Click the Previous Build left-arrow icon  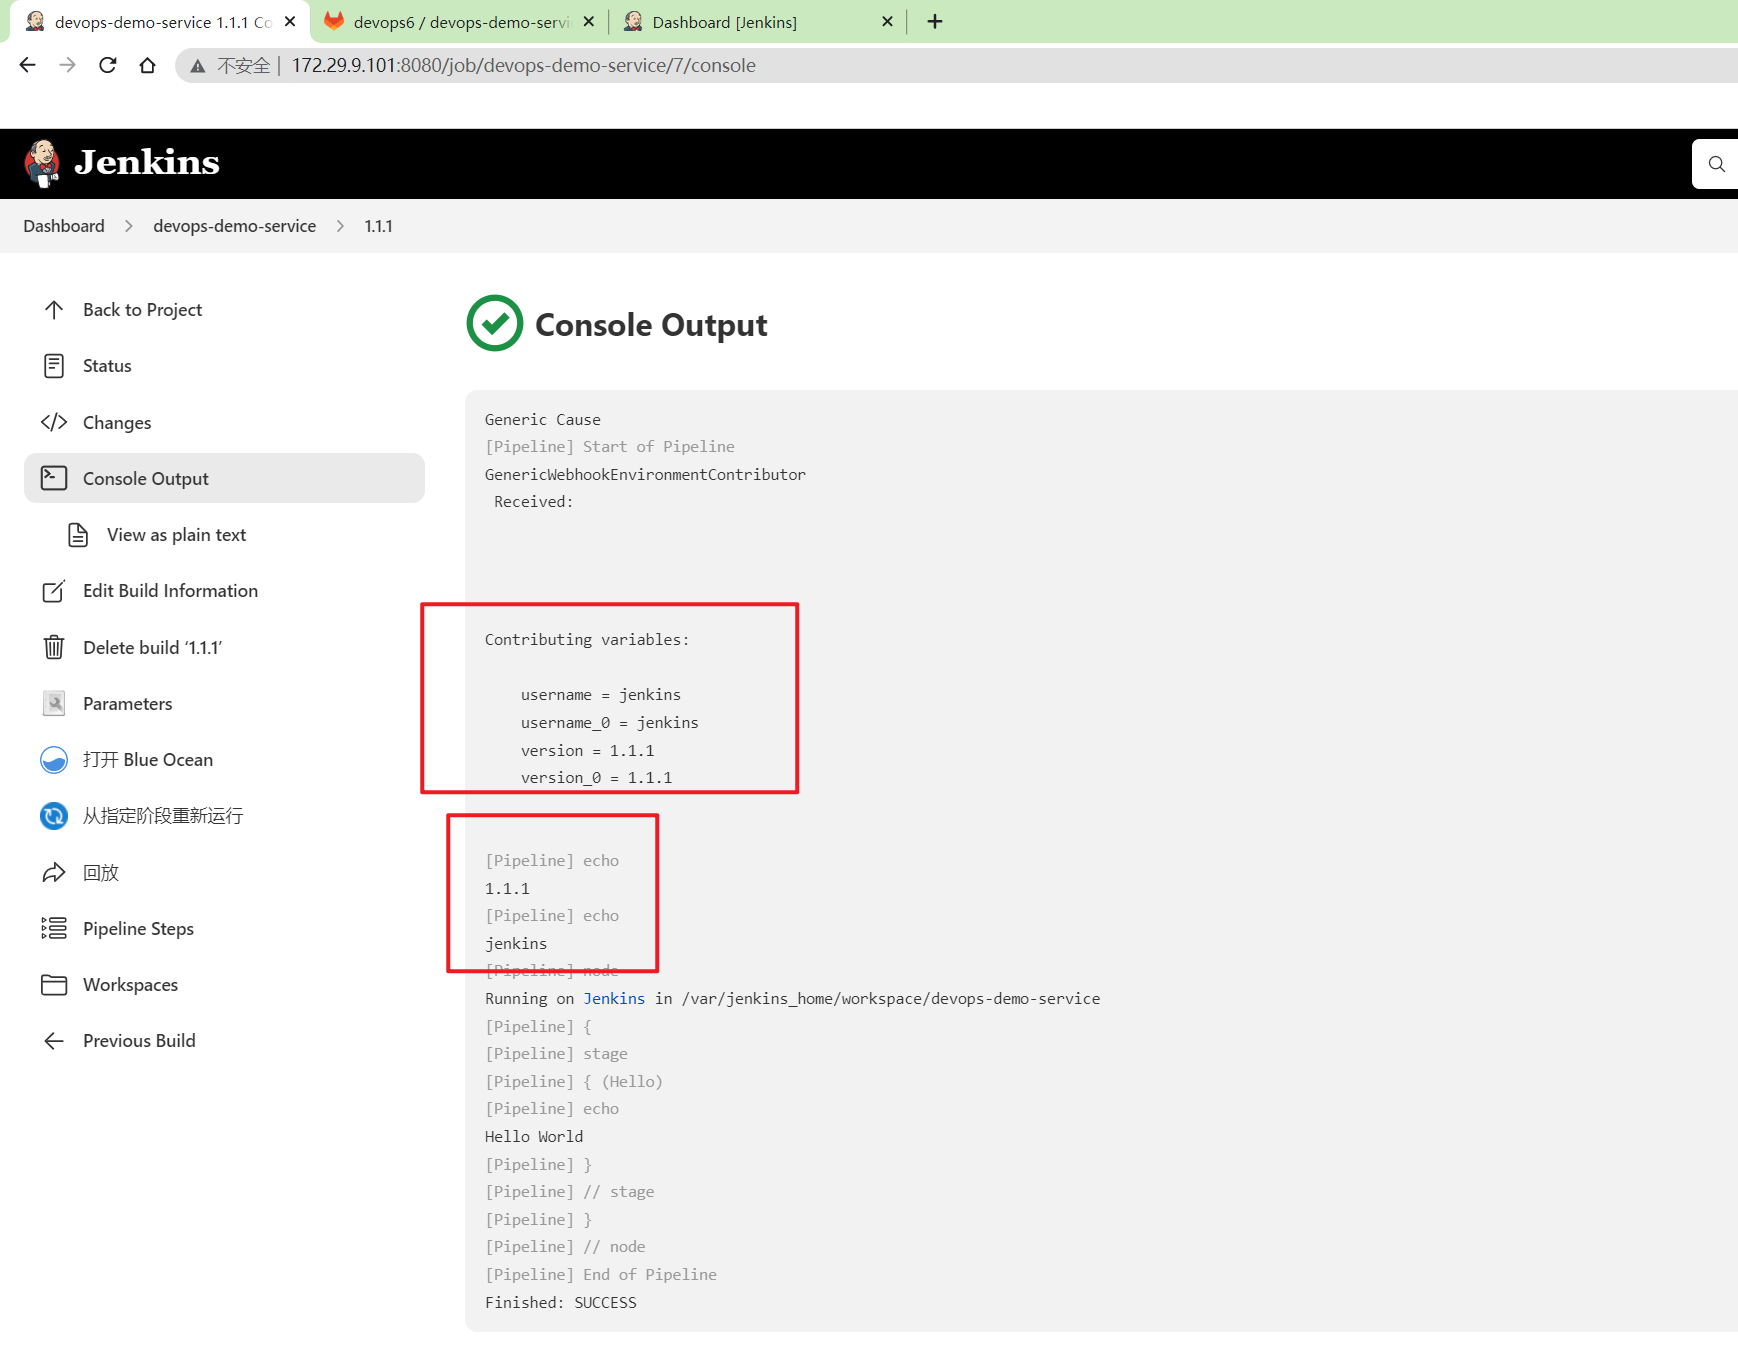point(54,1041)
